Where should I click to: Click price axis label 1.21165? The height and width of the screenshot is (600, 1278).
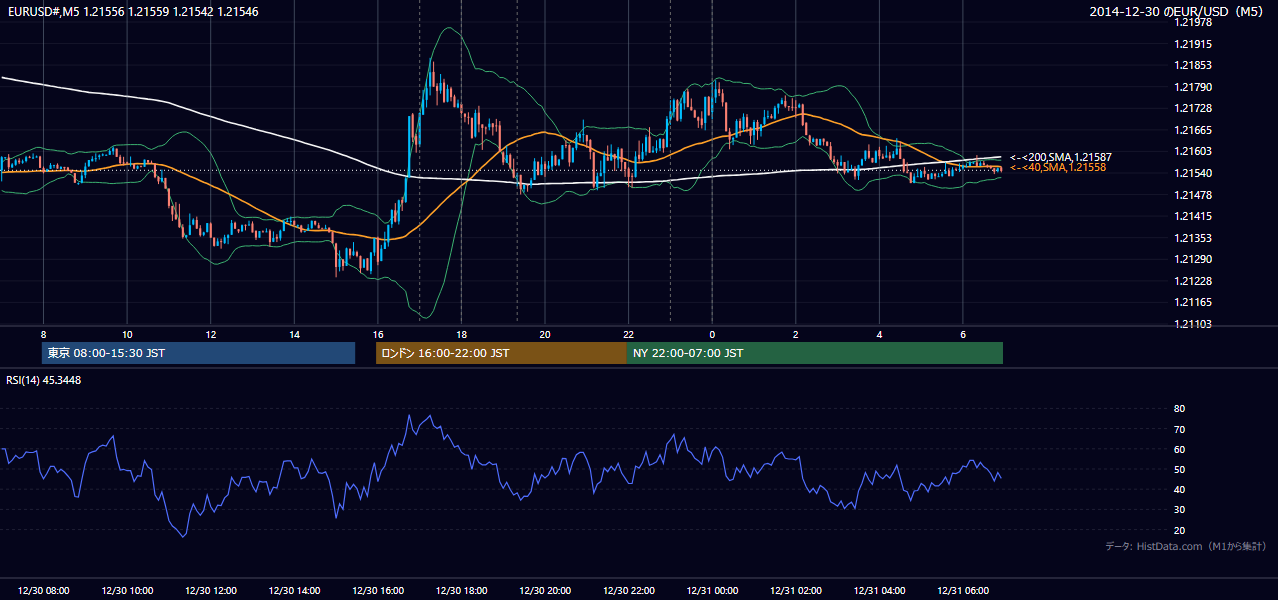click(1195, 302)
